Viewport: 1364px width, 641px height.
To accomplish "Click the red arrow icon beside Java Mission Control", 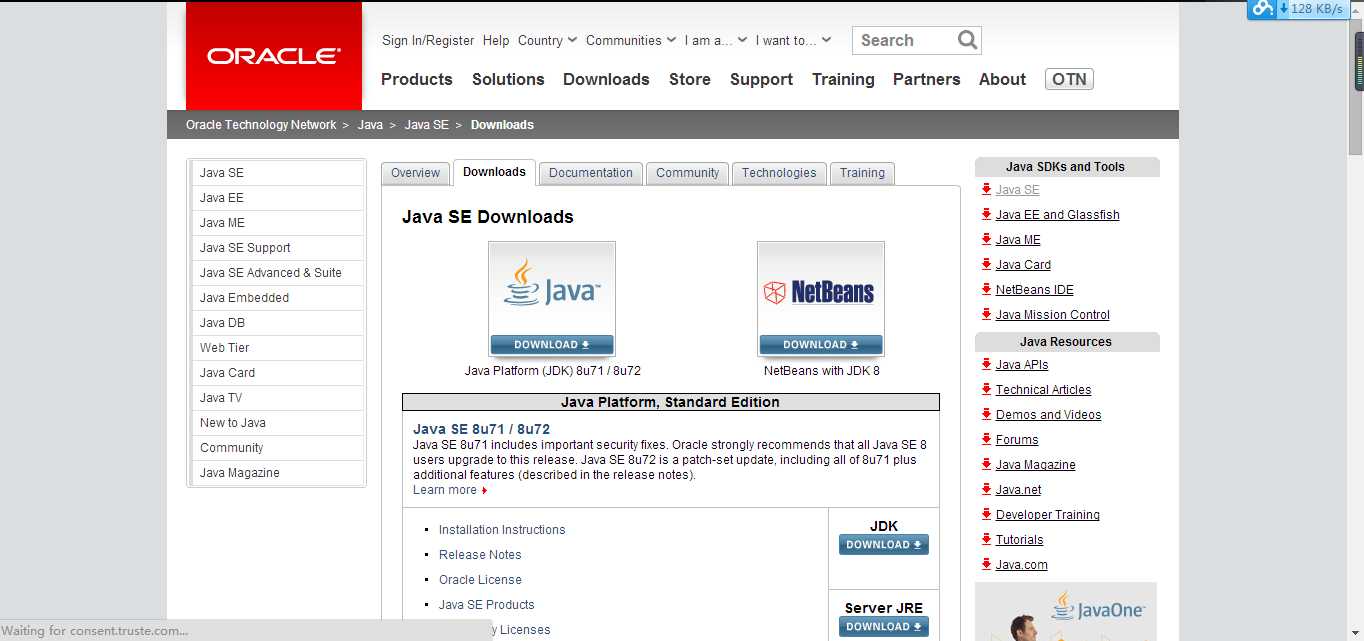I will point(986,314).
